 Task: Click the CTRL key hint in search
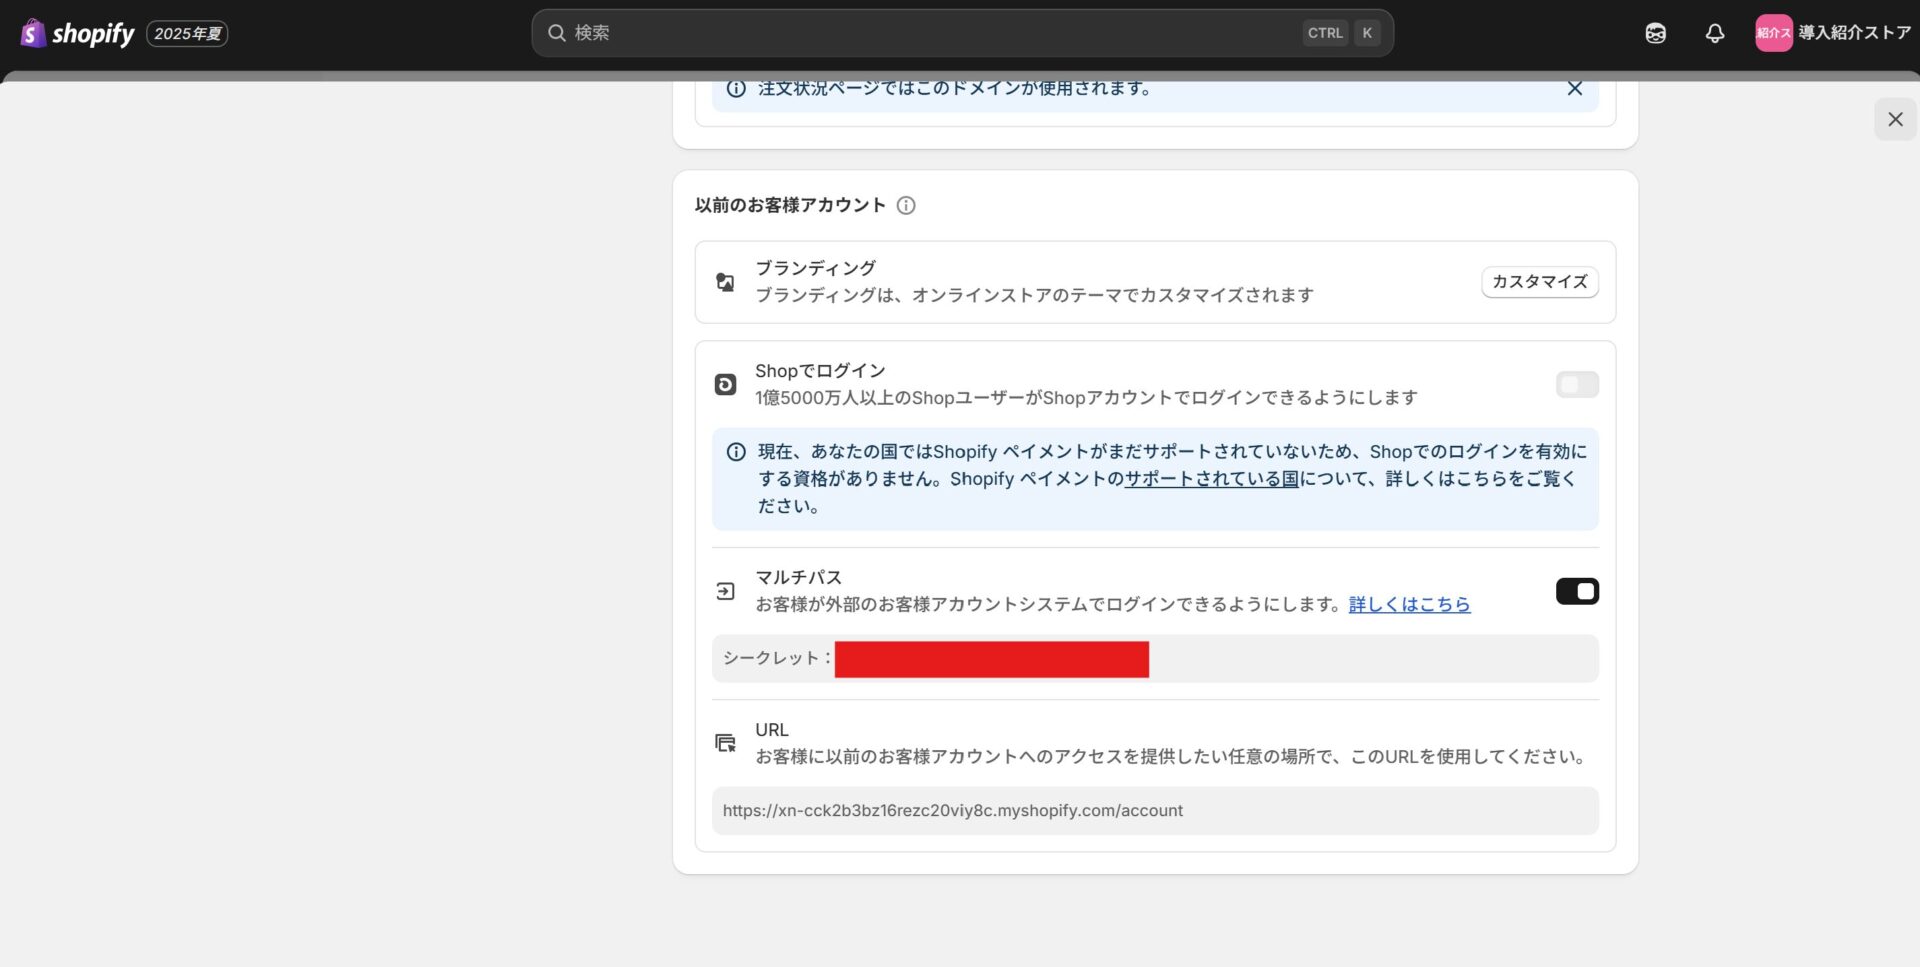[x=1325, y=33]
